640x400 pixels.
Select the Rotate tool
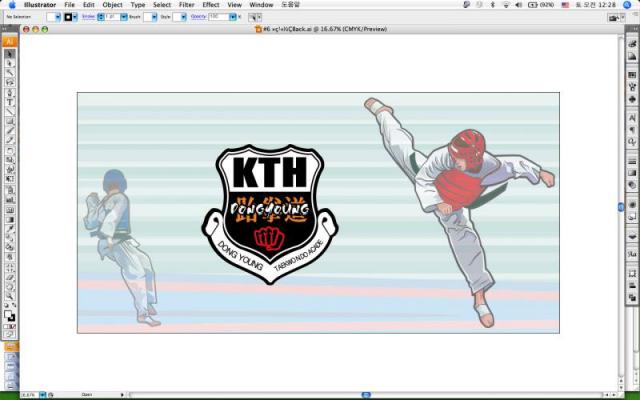click(x=10, y=151)
